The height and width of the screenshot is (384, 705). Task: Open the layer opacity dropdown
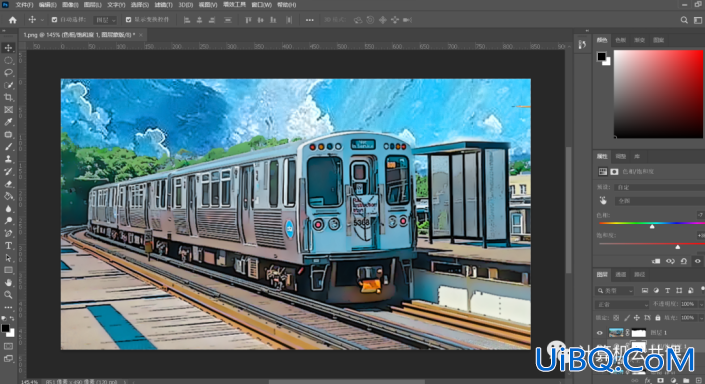coord(701,304)
